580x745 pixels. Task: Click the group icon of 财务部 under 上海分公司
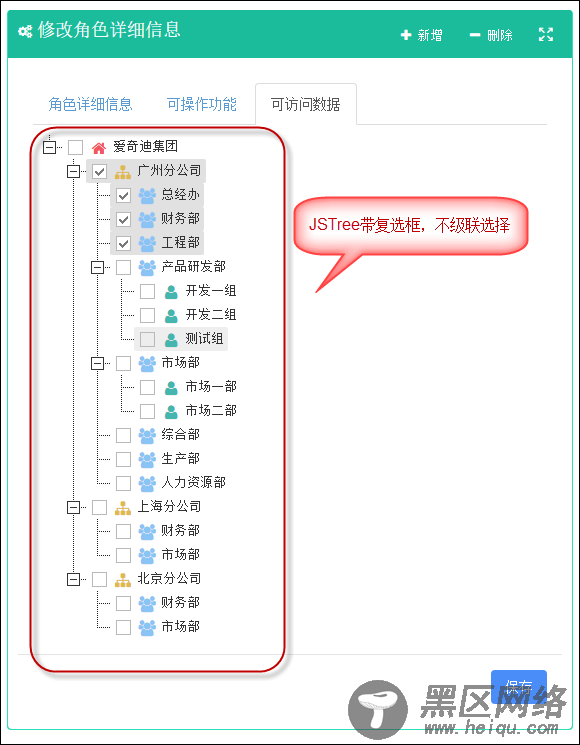(147, 532)
